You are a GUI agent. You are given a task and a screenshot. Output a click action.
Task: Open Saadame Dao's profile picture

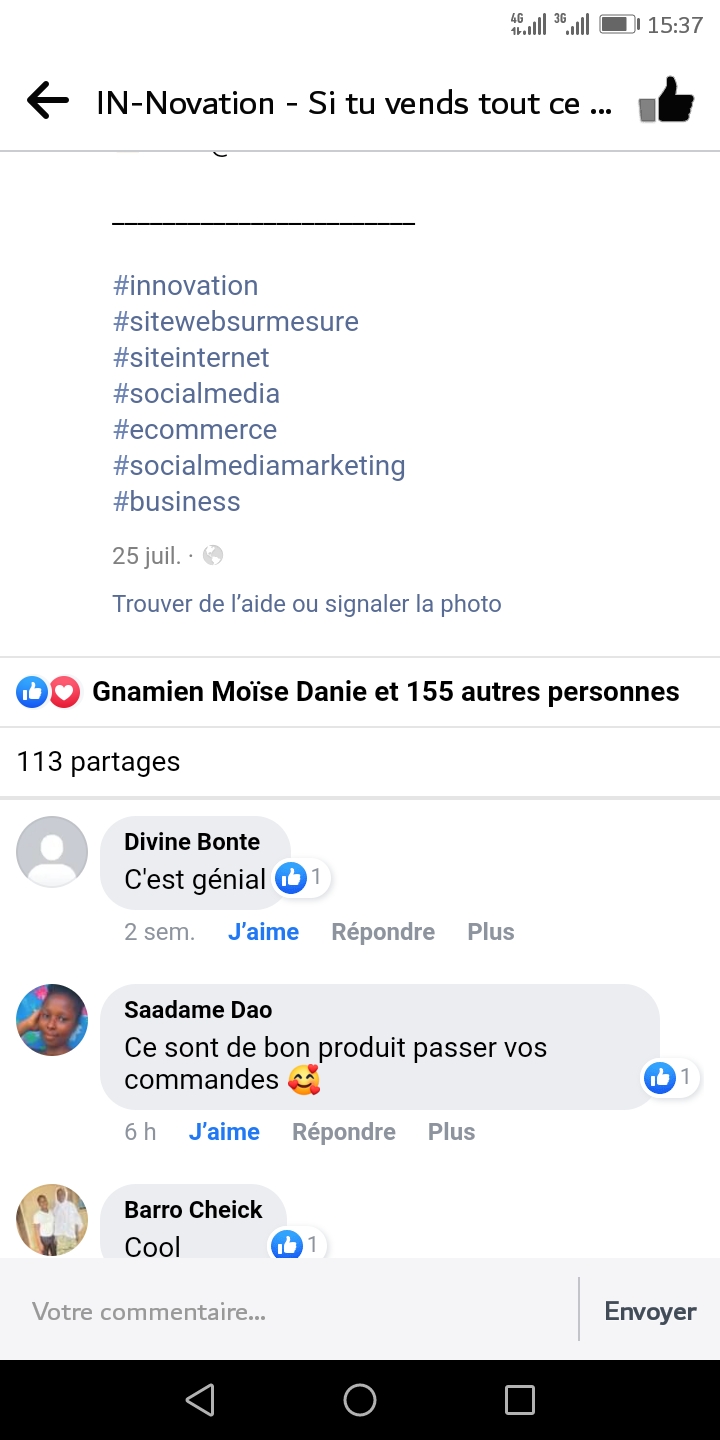click(x=52, y=1020)
